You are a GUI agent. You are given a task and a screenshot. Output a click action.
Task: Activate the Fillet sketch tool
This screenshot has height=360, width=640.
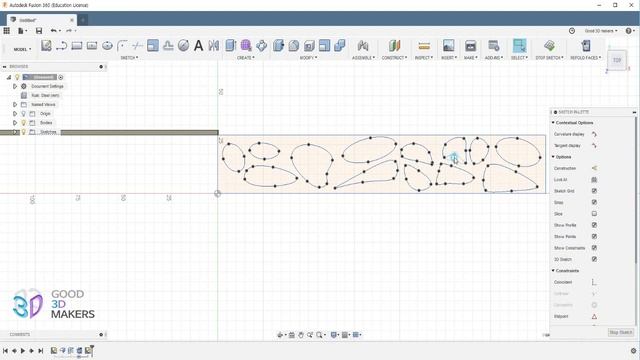(x=122, y=45)
